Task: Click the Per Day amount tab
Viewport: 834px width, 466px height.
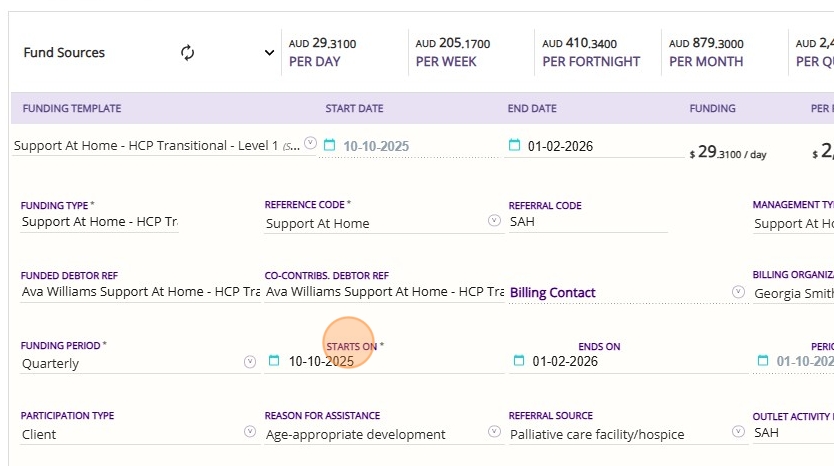Action: [x=322, y=52]
